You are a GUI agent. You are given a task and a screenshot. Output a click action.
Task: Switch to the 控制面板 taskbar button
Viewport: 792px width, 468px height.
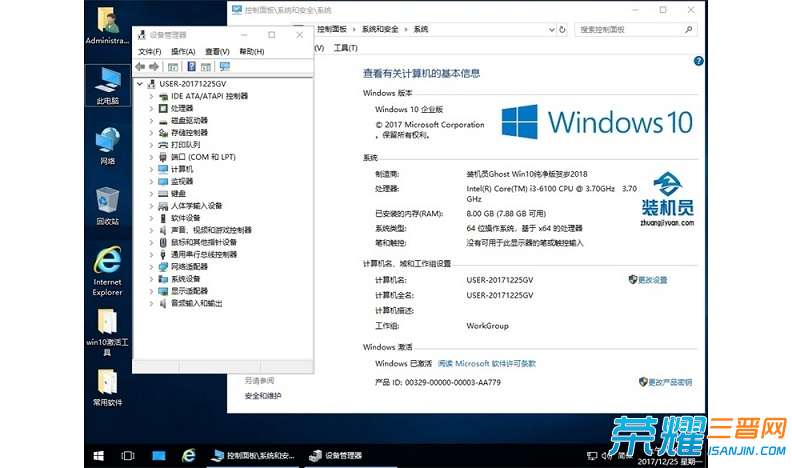click(x=254, y=455)
